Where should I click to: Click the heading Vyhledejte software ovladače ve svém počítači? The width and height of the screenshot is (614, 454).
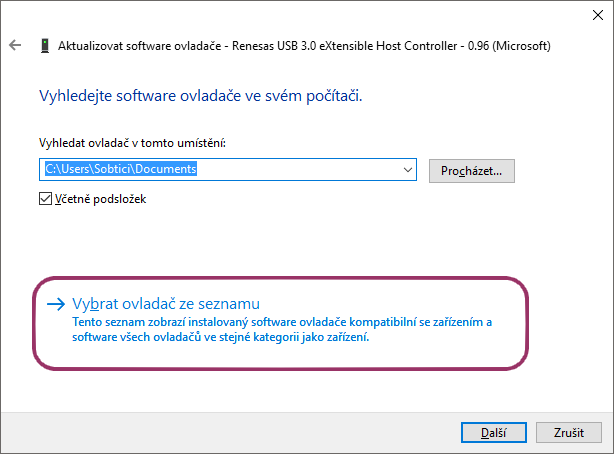tap(200, 97)
